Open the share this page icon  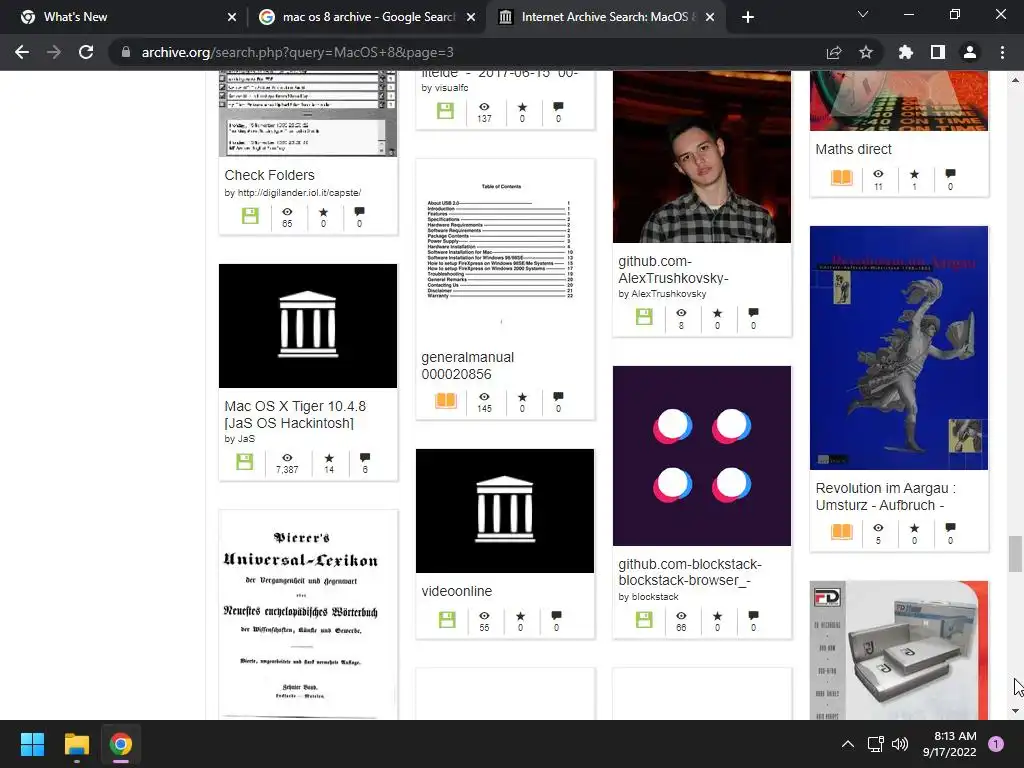[x=834, y=52]
